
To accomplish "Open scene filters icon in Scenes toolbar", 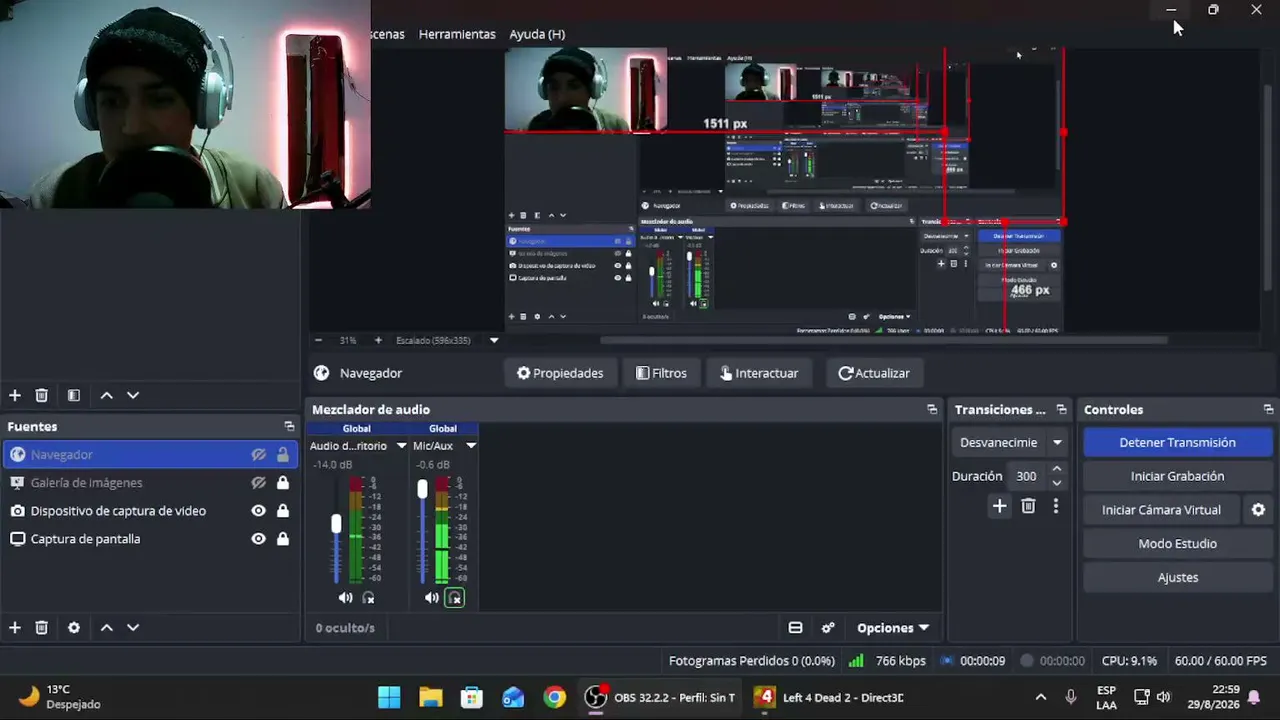I will (74, 396).
